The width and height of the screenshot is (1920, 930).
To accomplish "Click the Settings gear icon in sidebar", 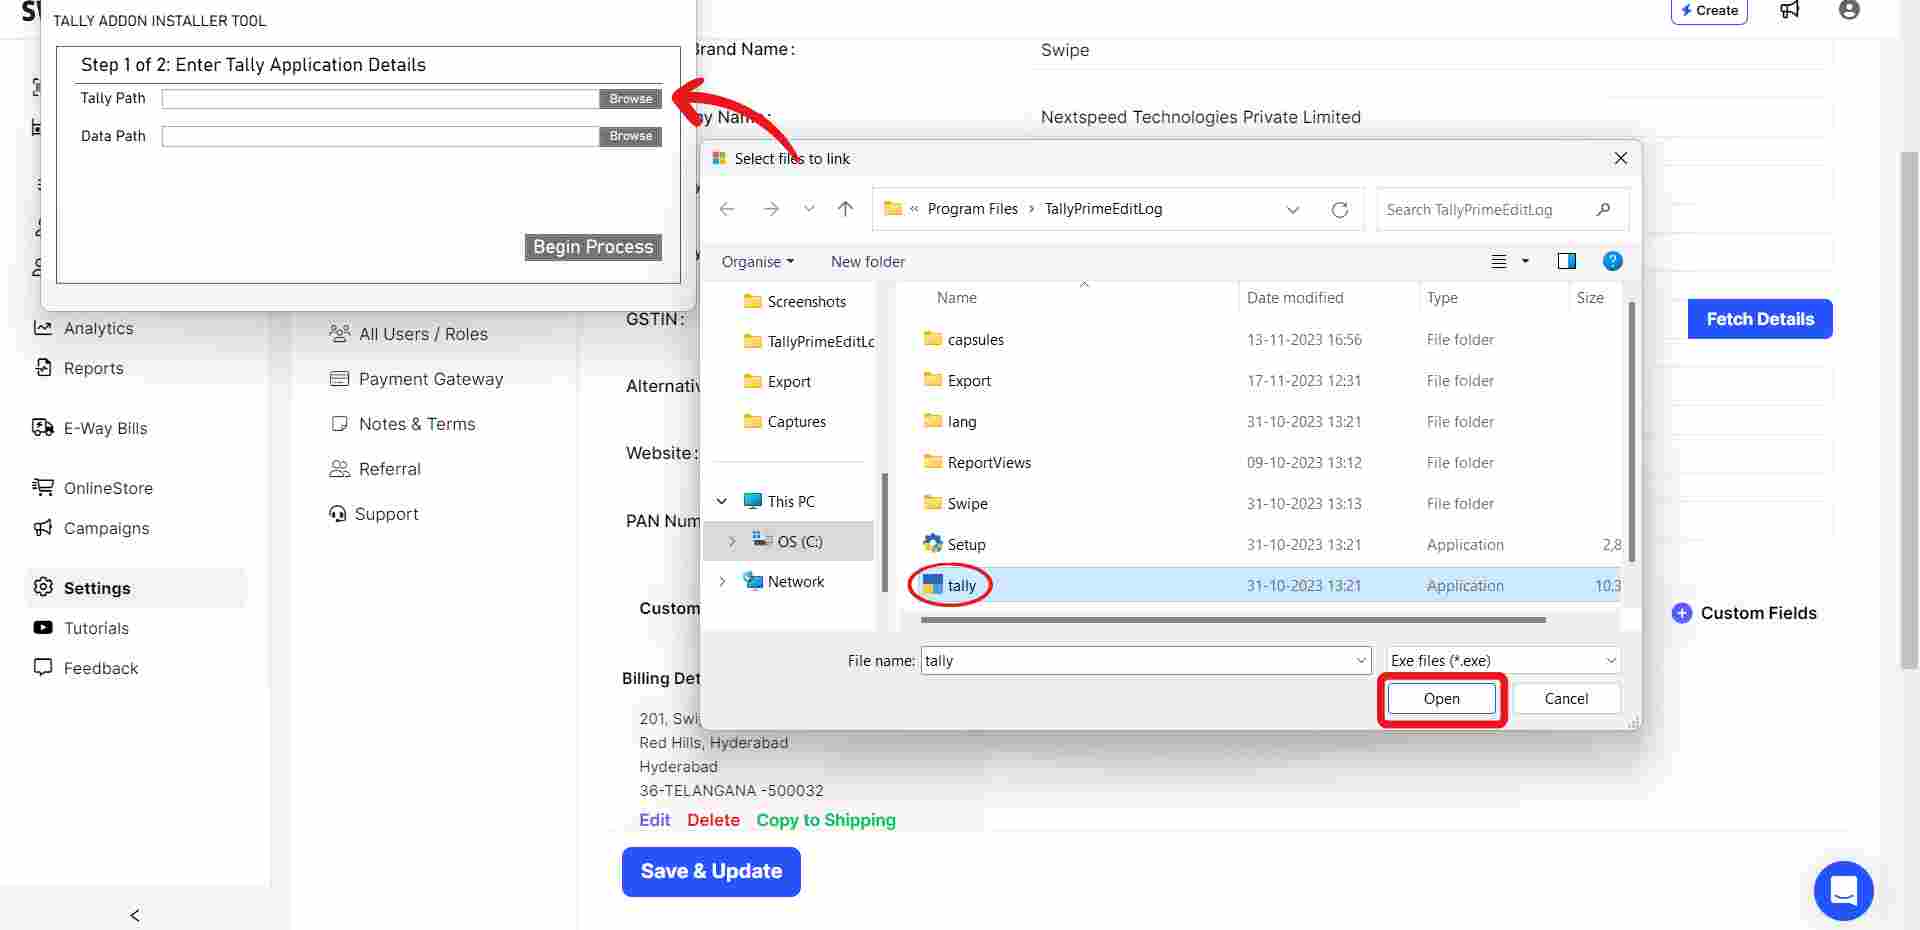I will (x=43, y=587).
